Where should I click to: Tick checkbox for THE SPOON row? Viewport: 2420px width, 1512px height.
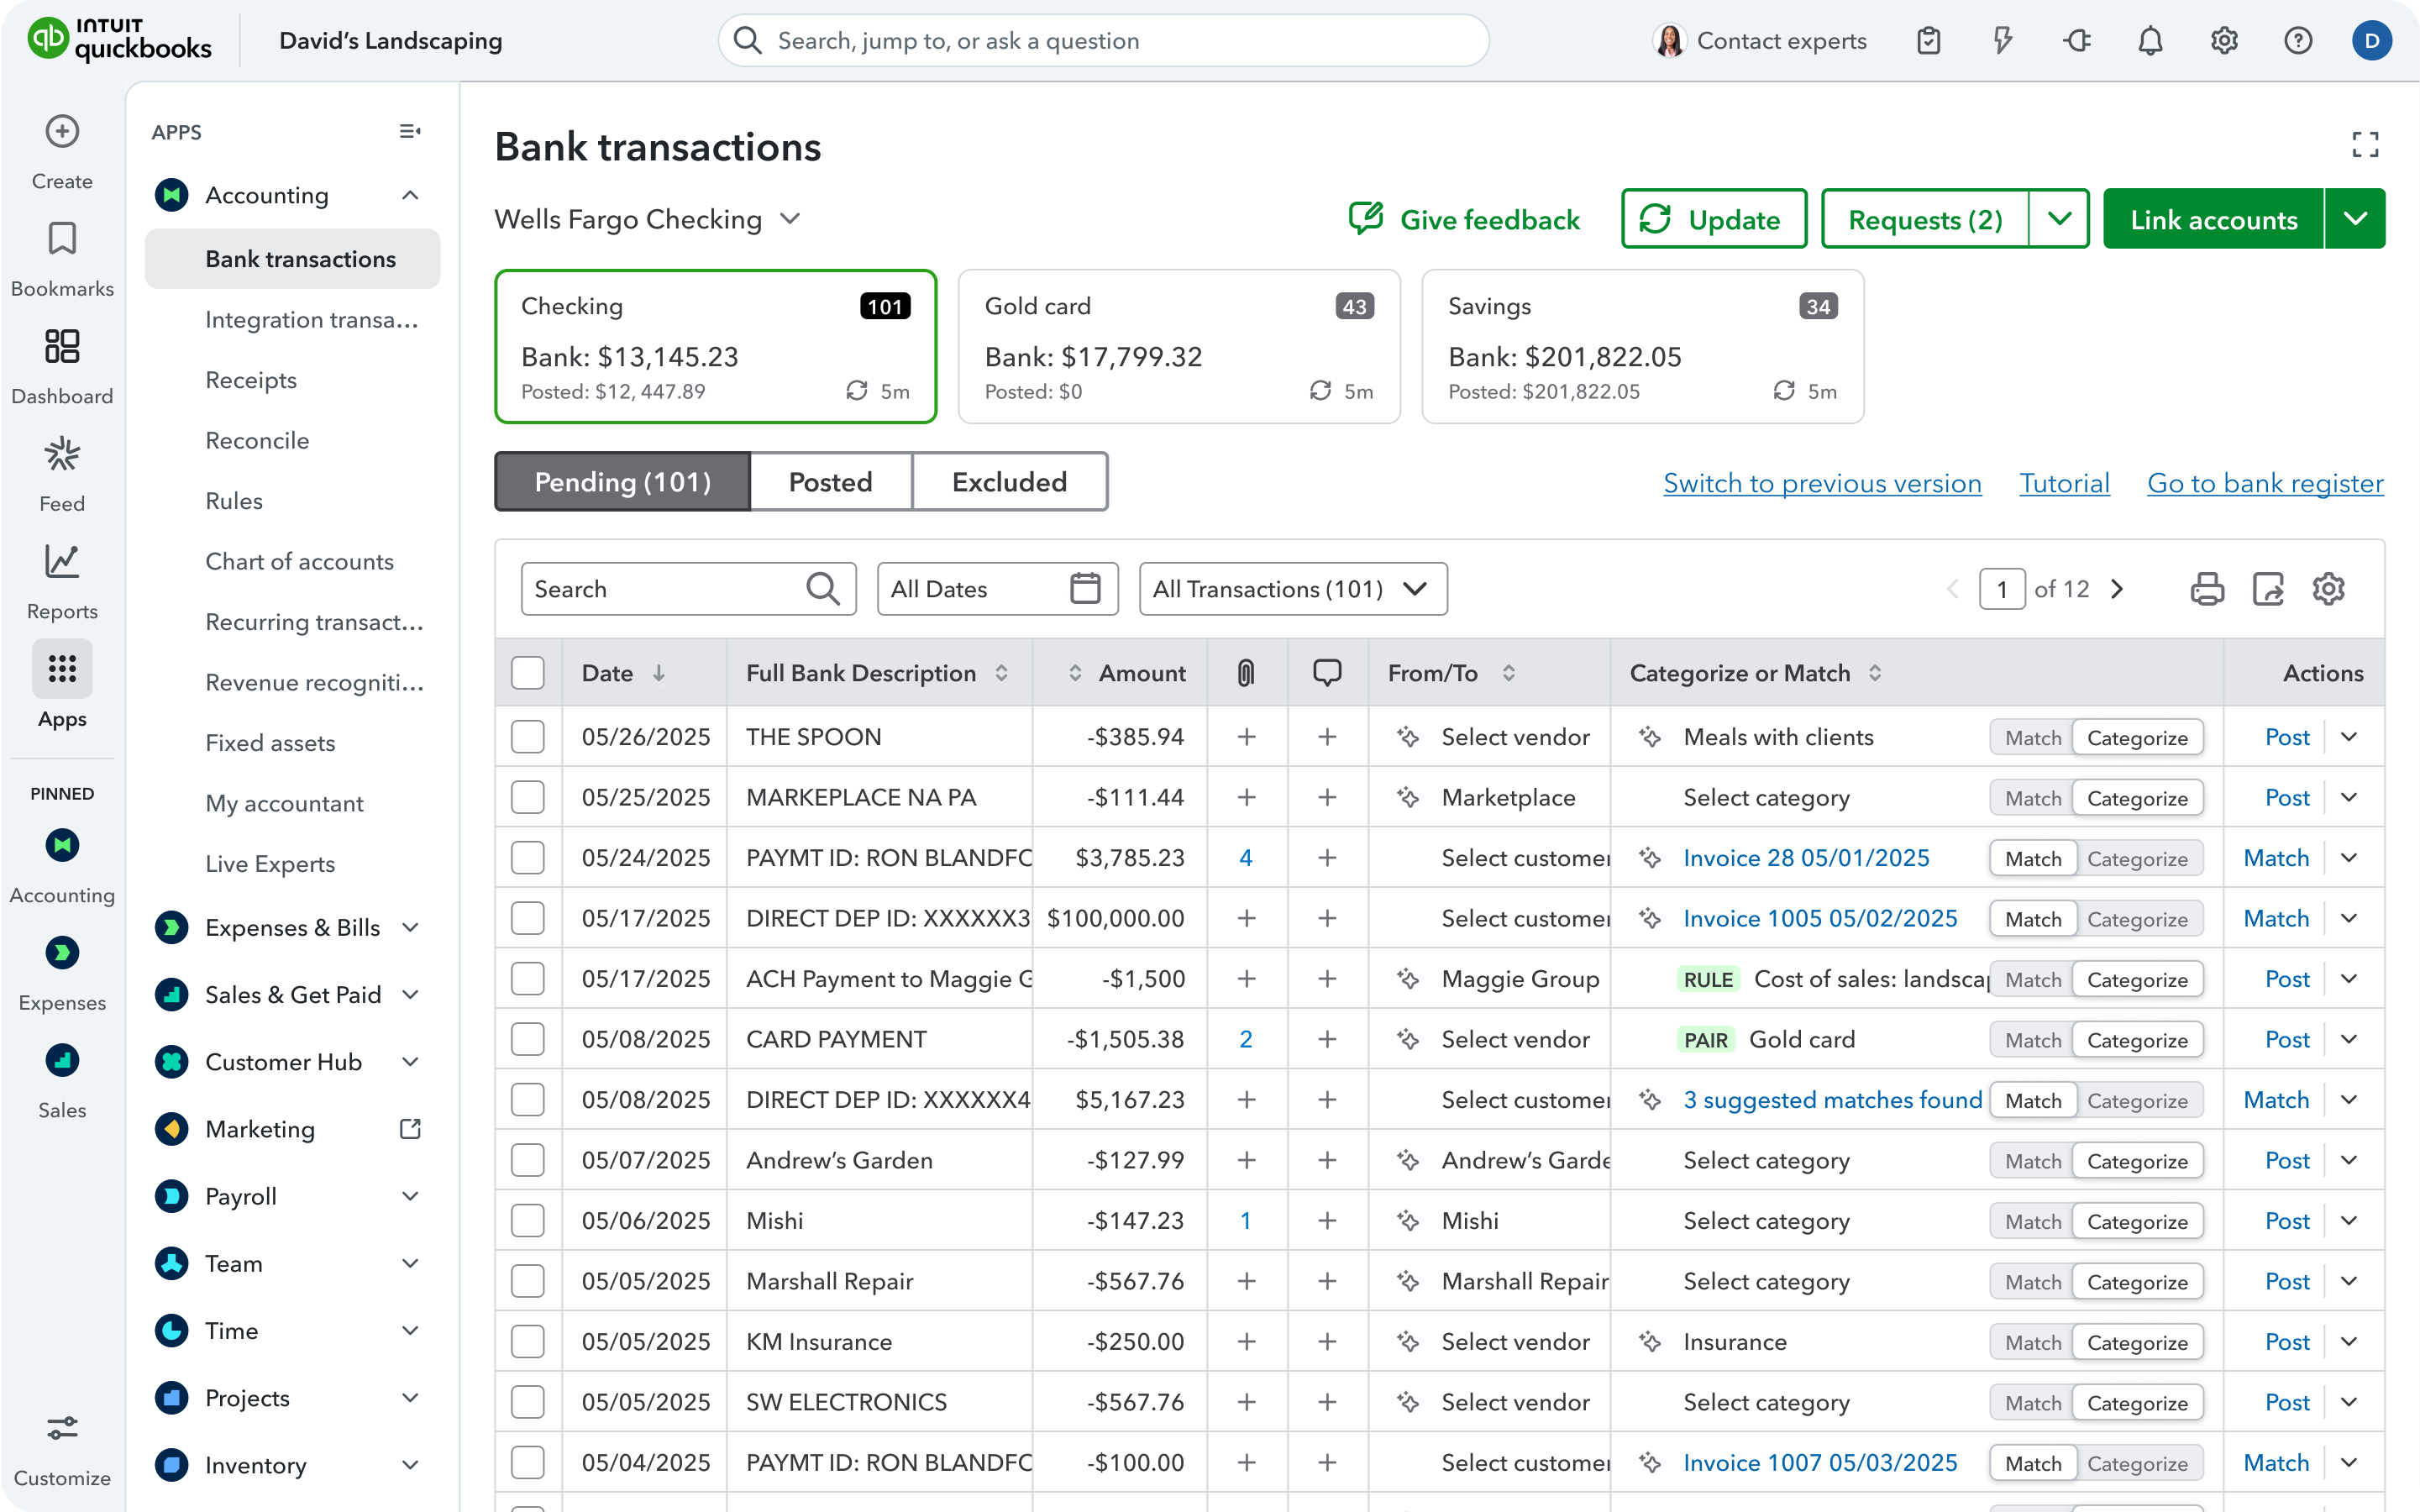point(528,737)
